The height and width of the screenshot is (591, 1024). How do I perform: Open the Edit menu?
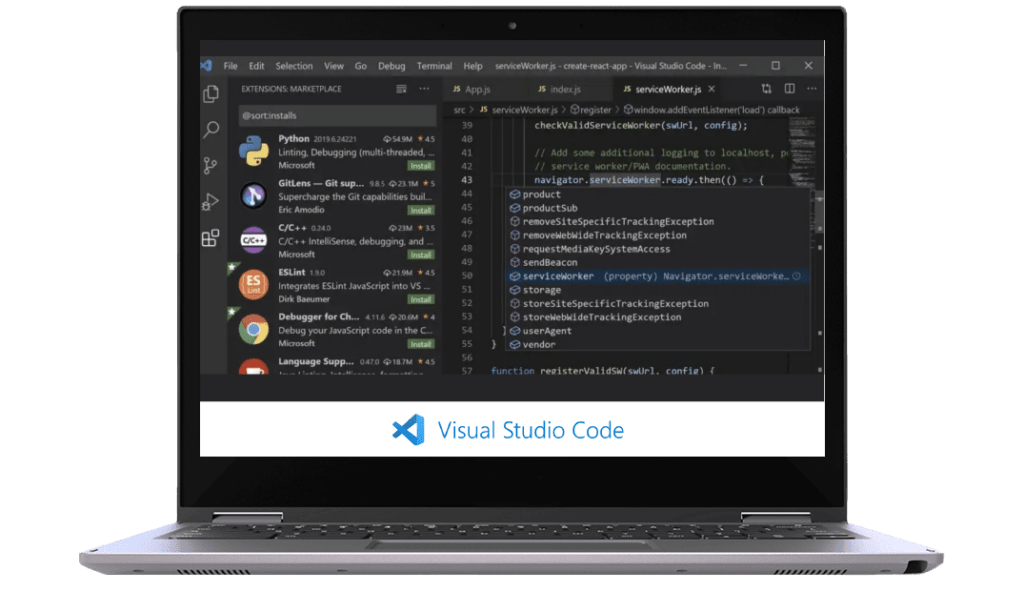tap(257, 66)
